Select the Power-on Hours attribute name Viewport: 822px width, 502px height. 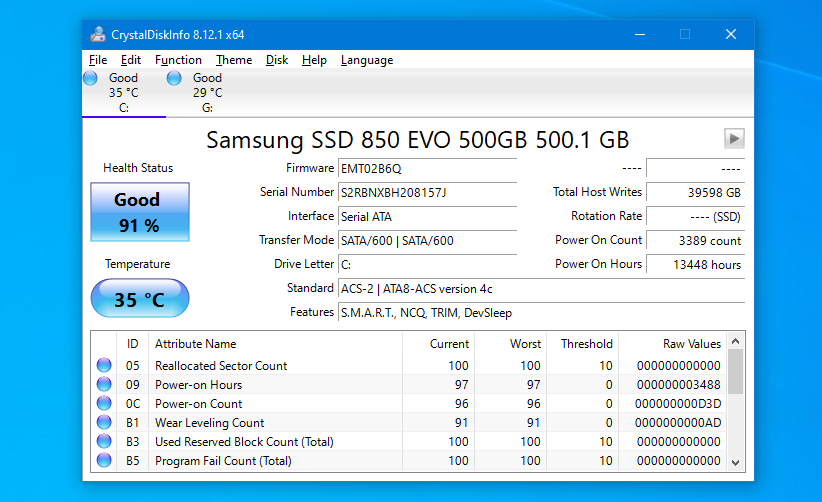(198, 385)
